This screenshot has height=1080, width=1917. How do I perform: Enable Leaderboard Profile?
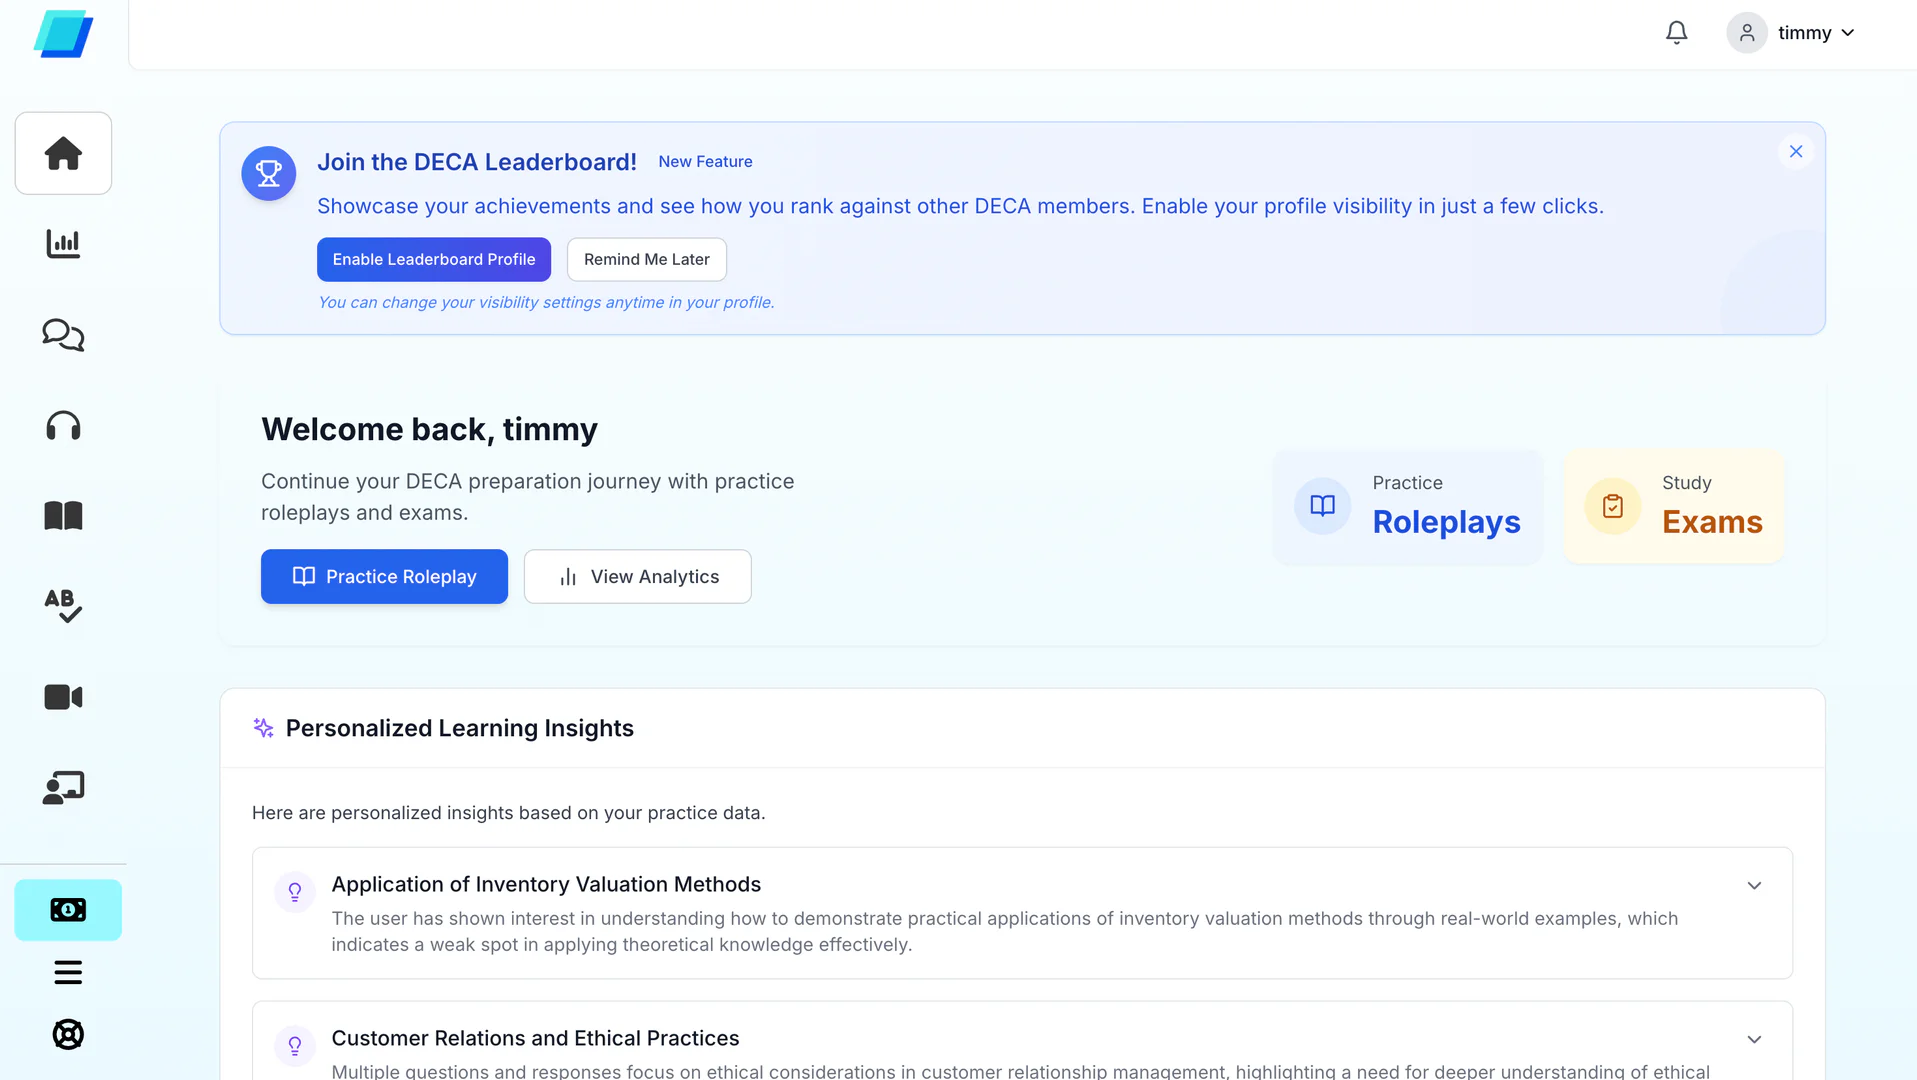pyautogui.click(x=433, y=259)
